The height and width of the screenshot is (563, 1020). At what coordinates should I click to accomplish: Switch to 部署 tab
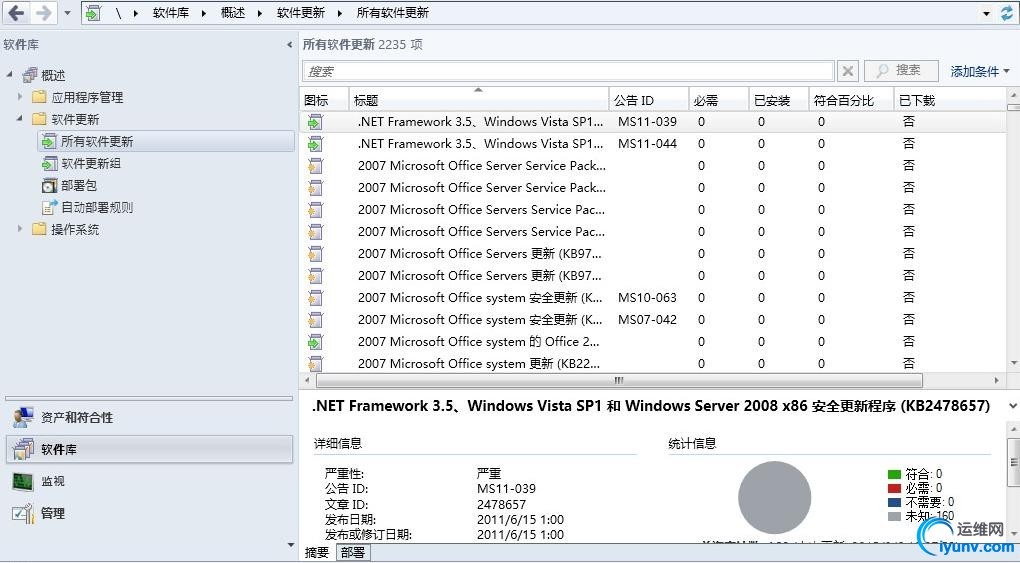[353, 553]
